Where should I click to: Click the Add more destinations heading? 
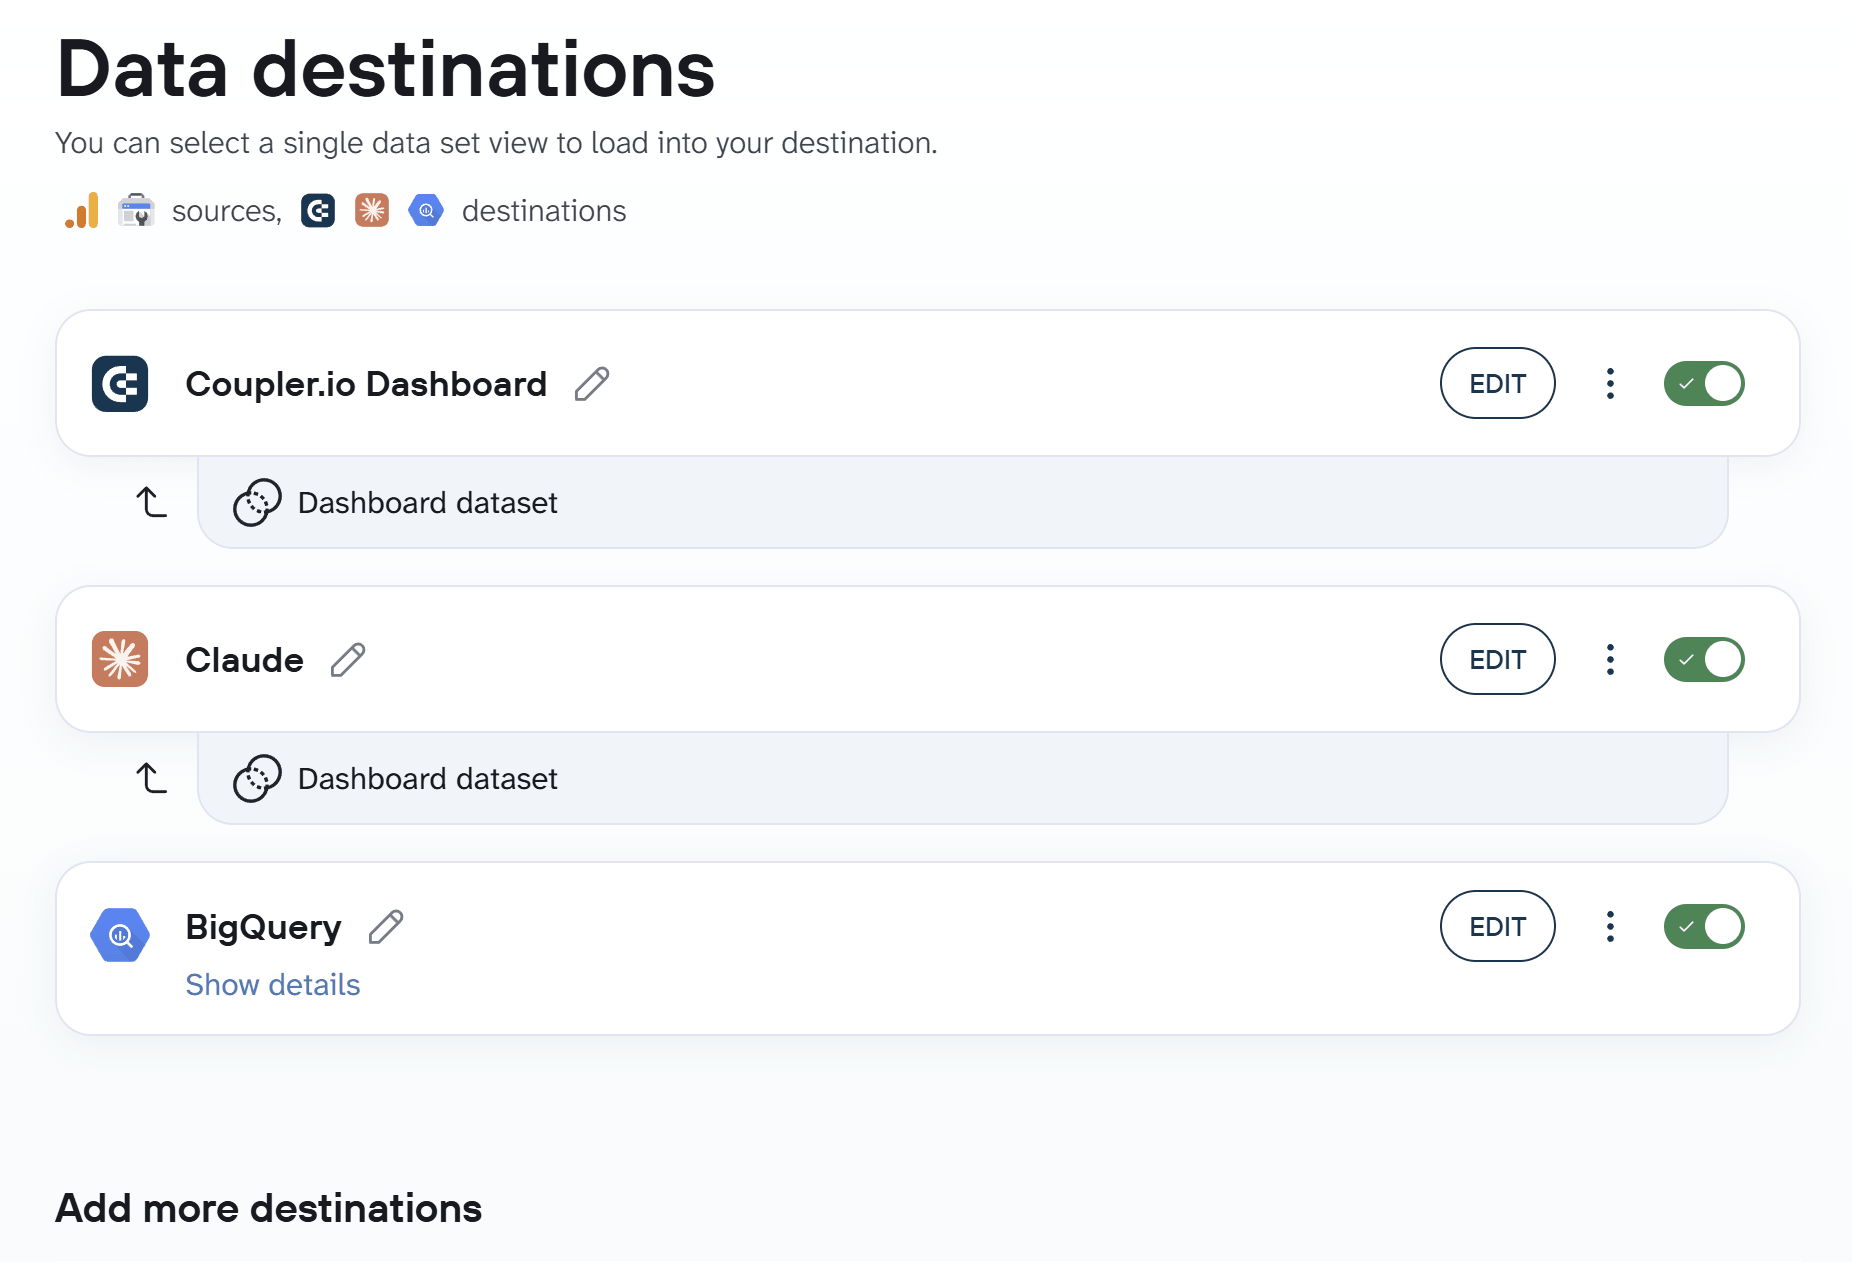click(269, 1208)
